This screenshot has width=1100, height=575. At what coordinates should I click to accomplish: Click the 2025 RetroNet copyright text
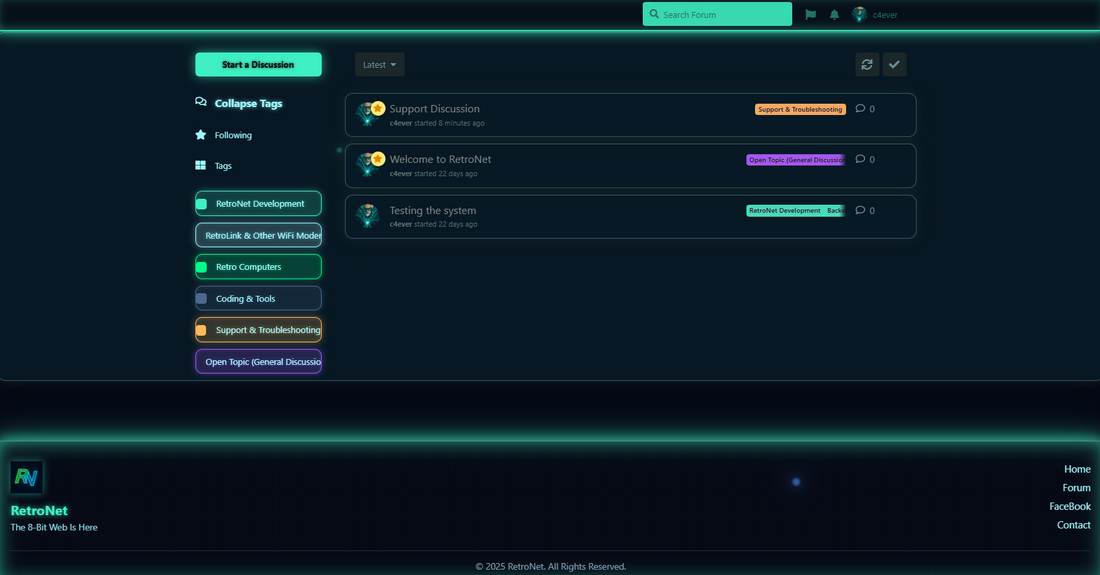click(x=551, y=567)
